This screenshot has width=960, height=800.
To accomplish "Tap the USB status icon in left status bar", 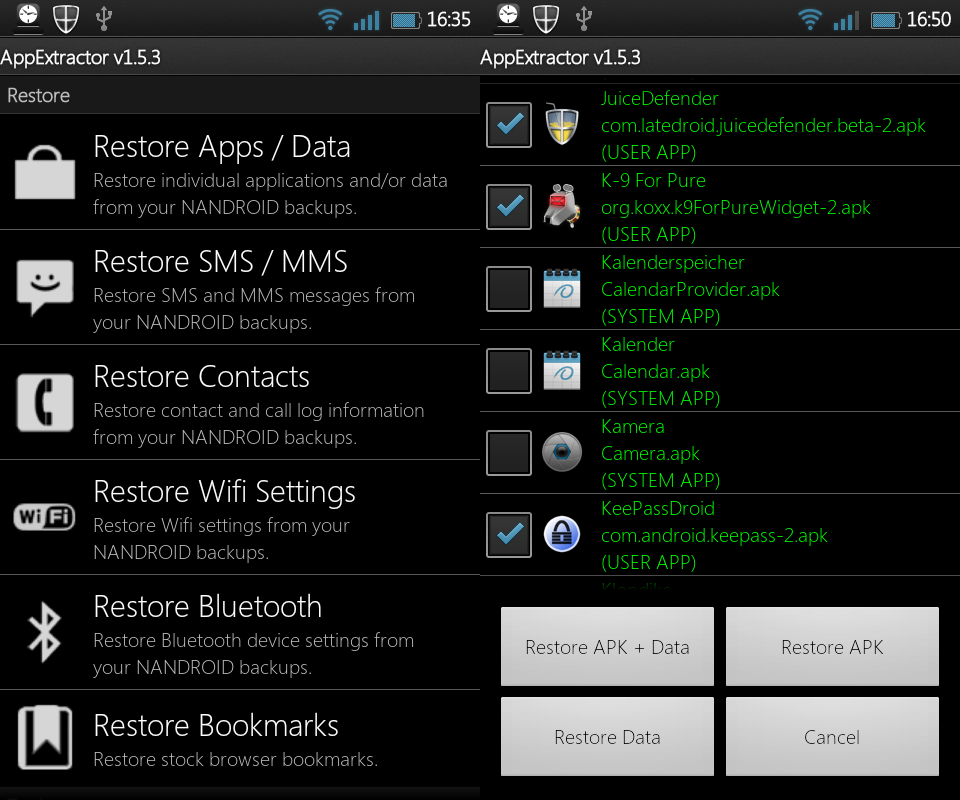I will (x=103, y=18).
